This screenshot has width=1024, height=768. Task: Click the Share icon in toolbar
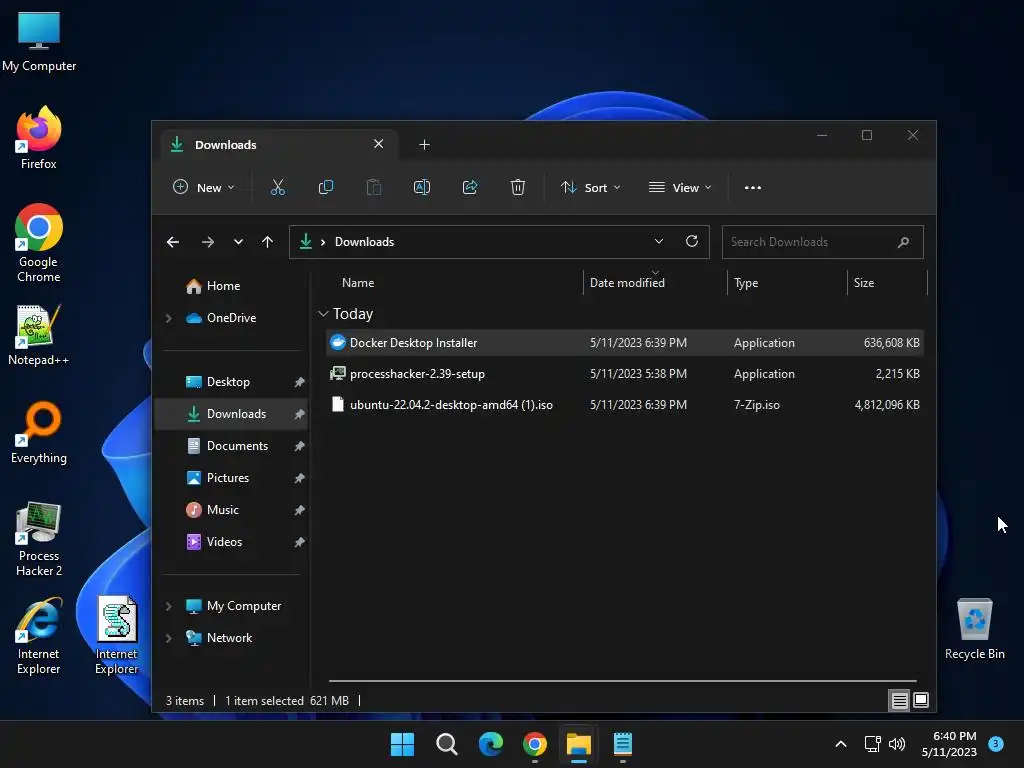point(470,187)
